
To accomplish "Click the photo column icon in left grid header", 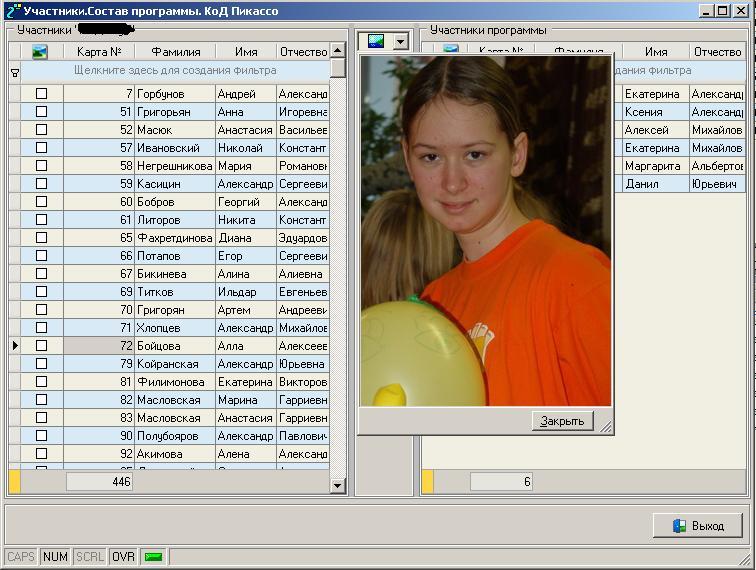I will pos(40,51).
